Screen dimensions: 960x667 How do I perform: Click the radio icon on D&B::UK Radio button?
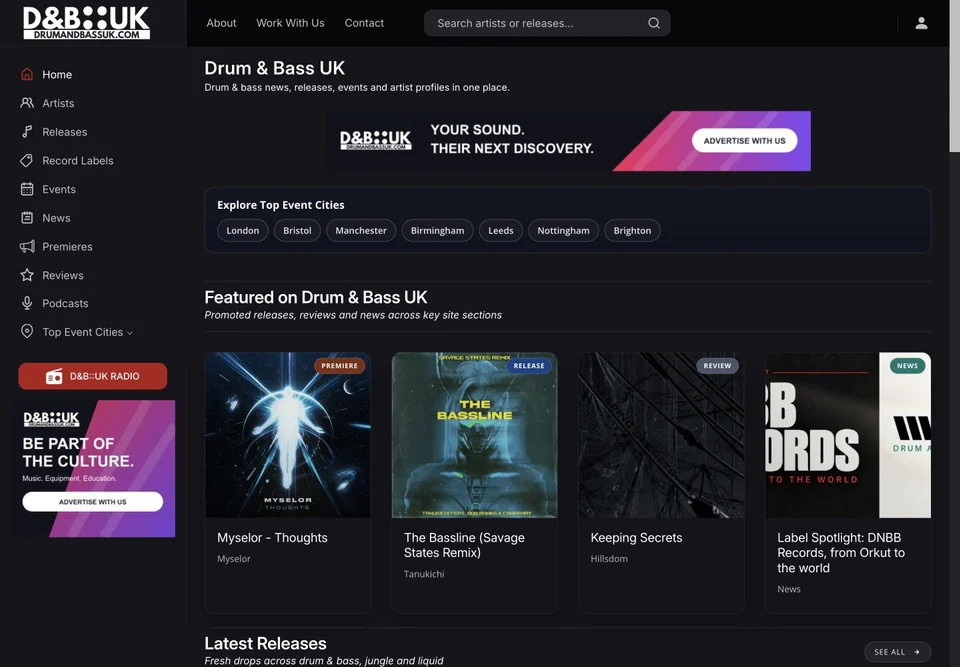[54, 376]
